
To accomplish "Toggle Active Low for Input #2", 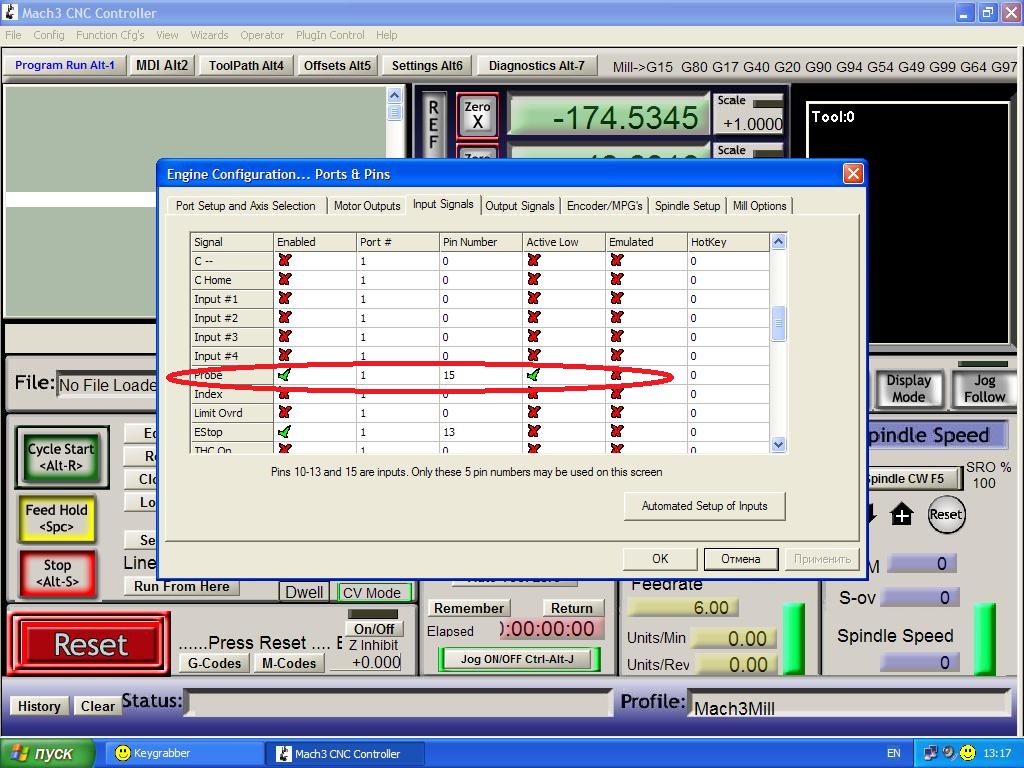I will [534, 317].
